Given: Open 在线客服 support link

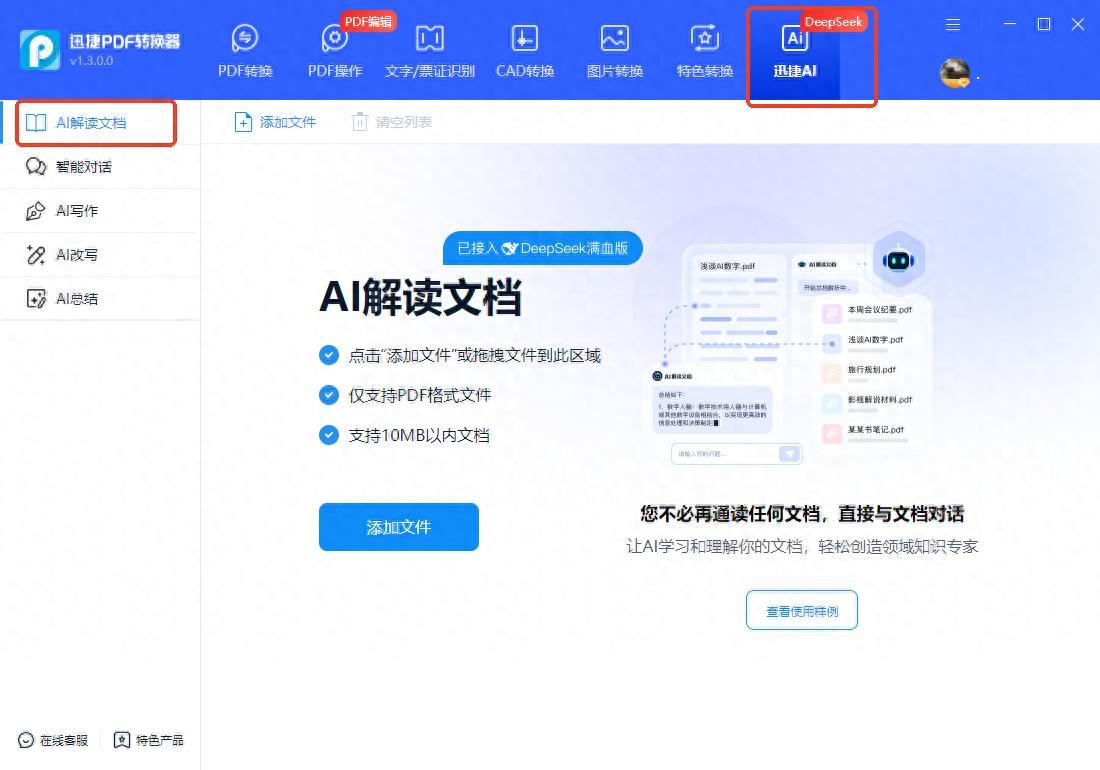Looking at the screenshot, I should tap(54, 740).
